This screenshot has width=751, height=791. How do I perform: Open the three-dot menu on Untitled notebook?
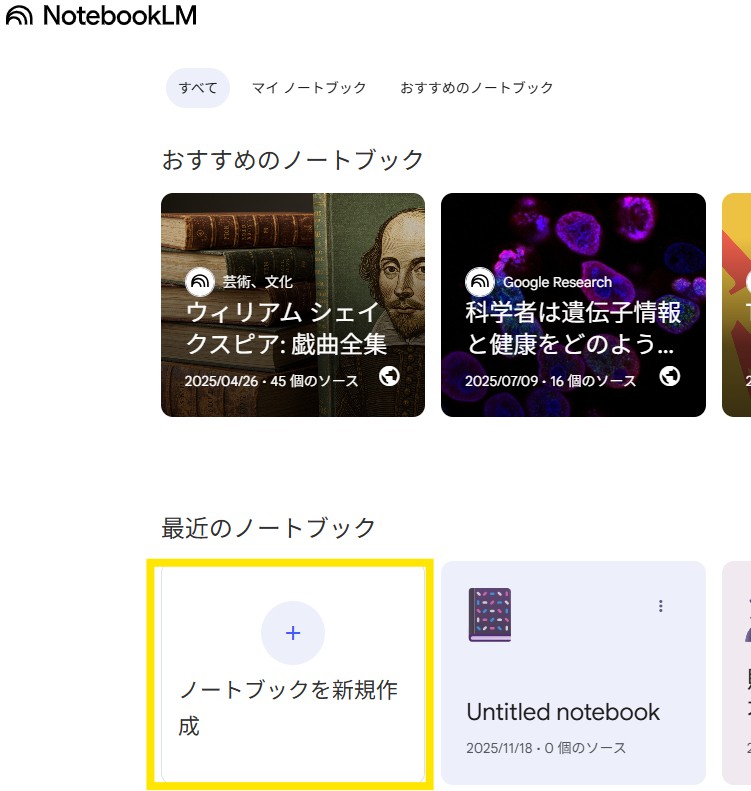[660, 606]
